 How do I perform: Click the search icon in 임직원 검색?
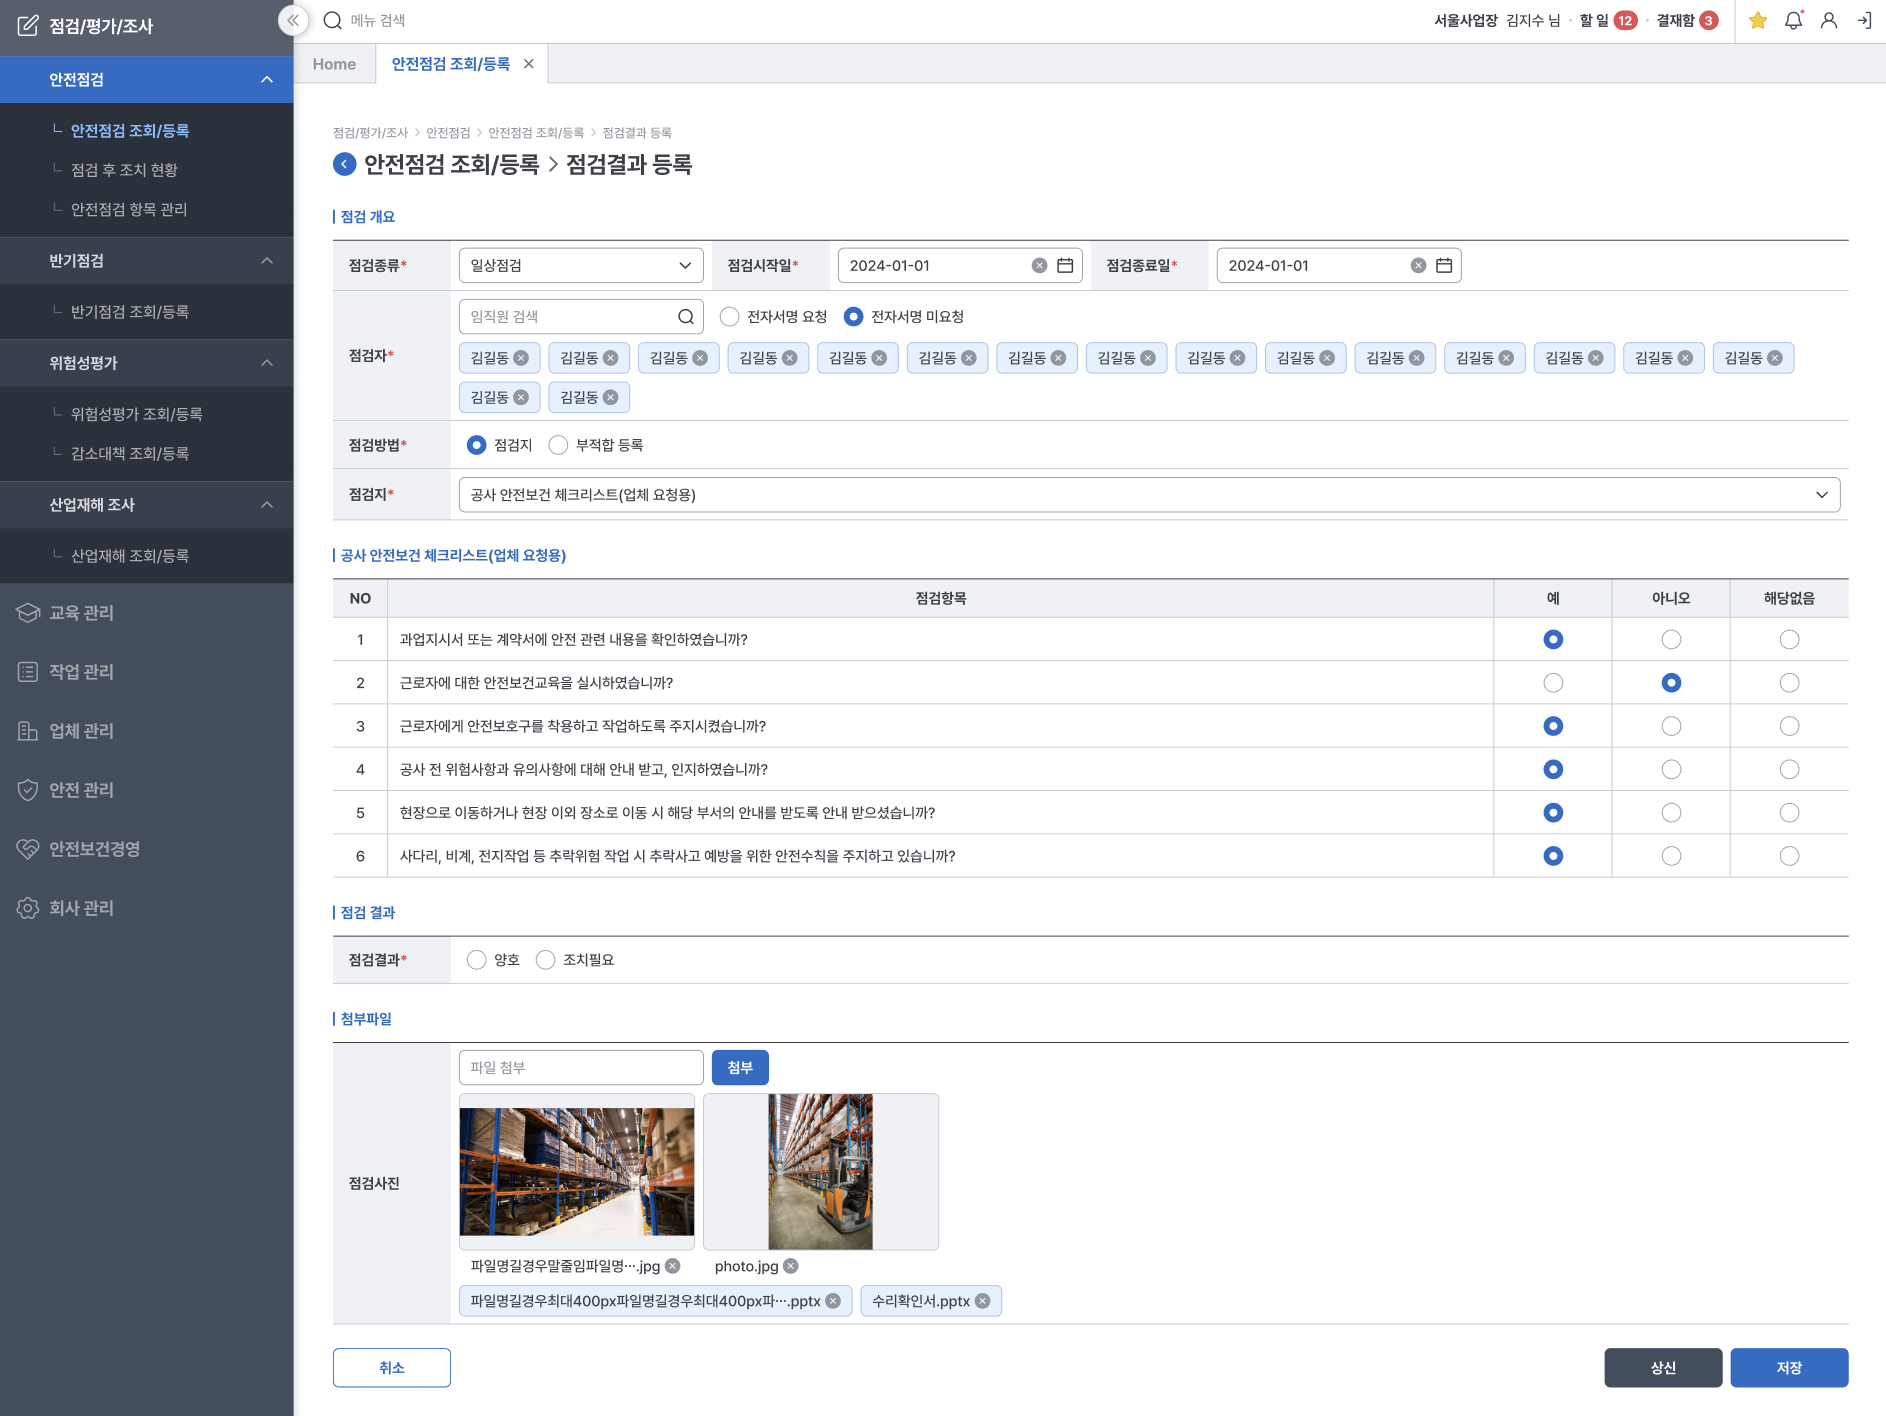686,317
